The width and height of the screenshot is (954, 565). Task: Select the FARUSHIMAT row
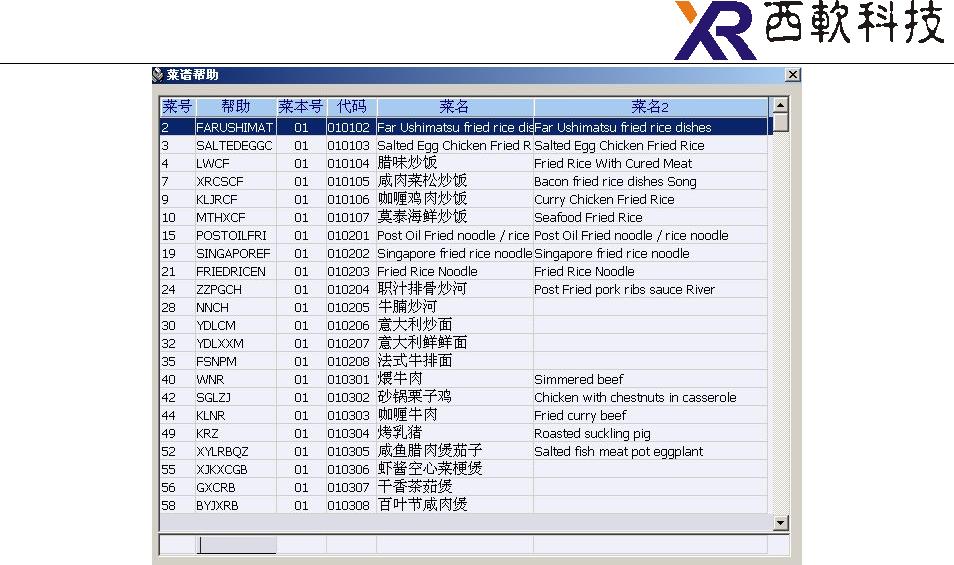pos(464,127)
